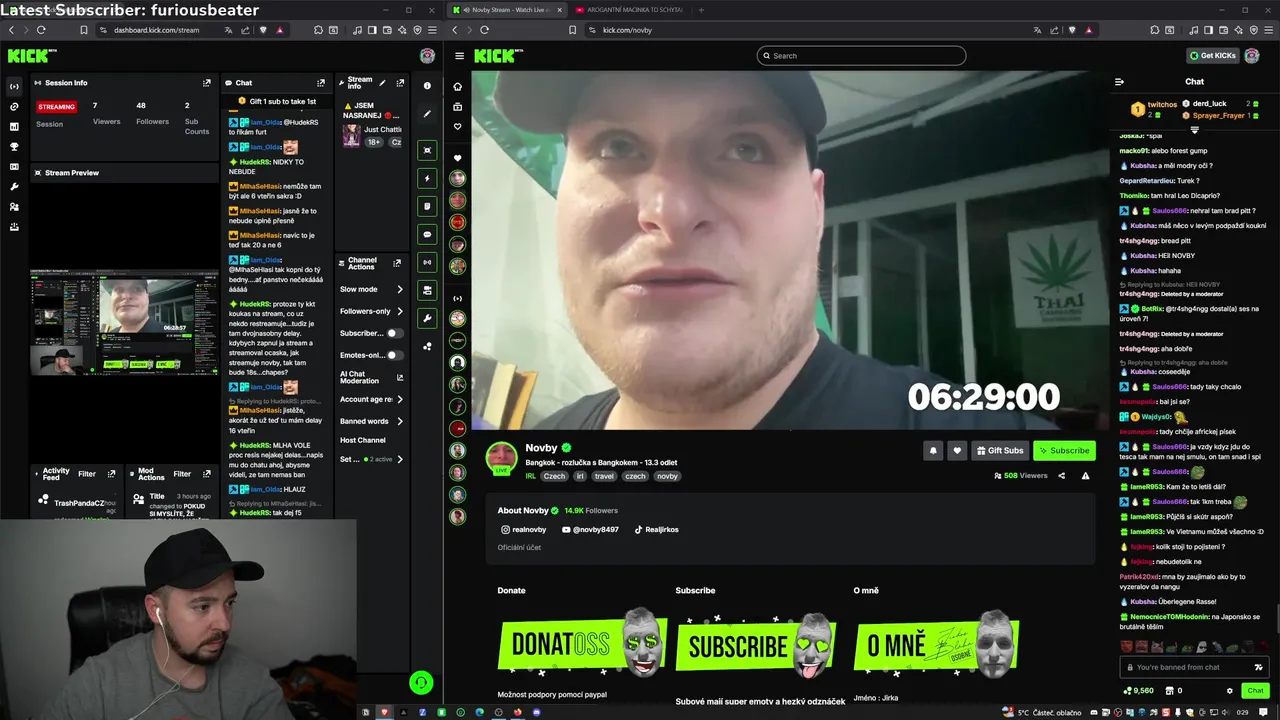
Task: Click chat bubble icon in dashboard toolbar
Action: [427, 234]
